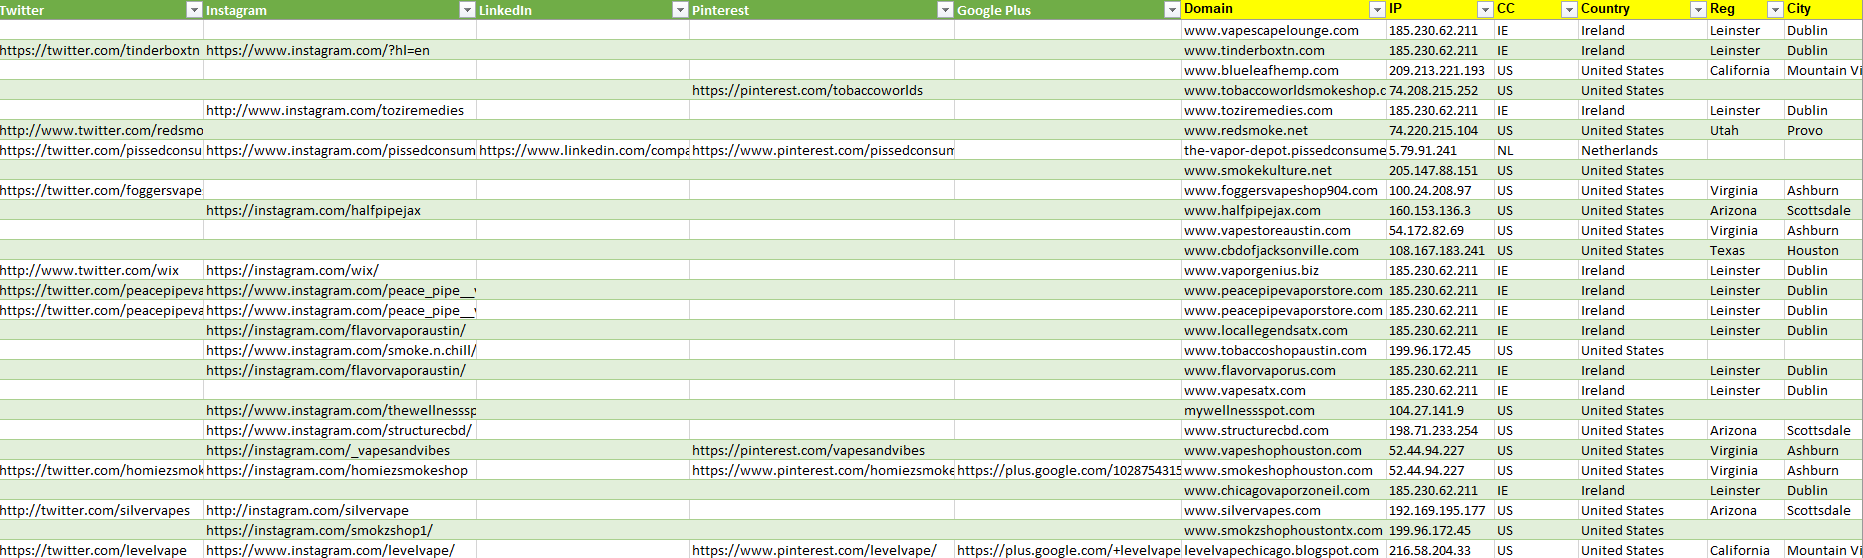1863x558 pixels.
Task: Select IP cell 5.79.91.241
Action: pos(1440,150)
